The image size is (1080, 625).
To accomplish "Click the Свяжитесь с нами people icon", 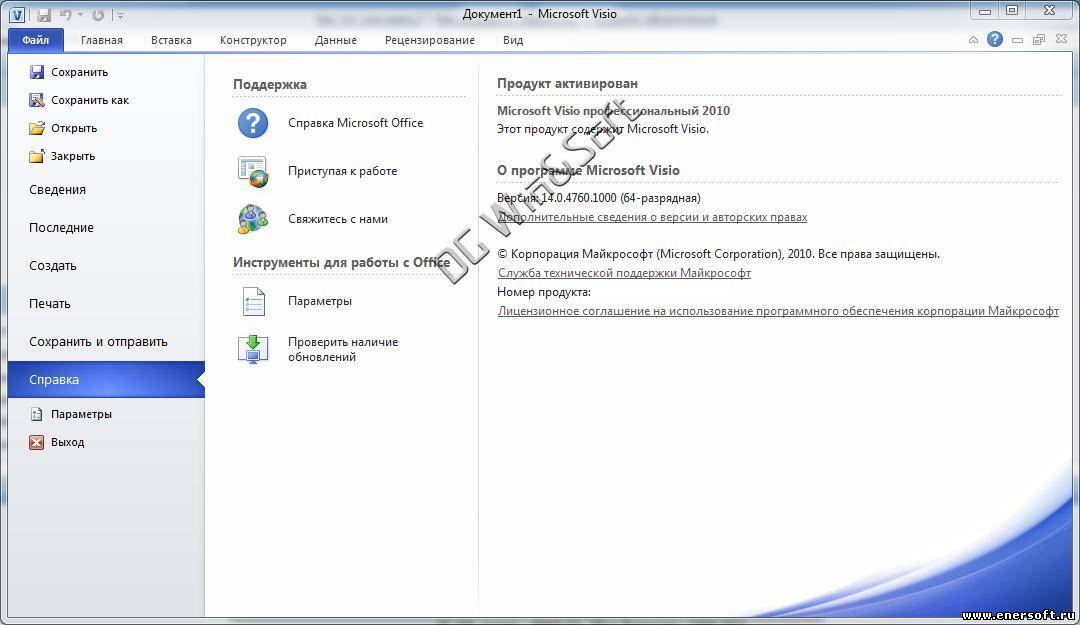I will [253, 219].
